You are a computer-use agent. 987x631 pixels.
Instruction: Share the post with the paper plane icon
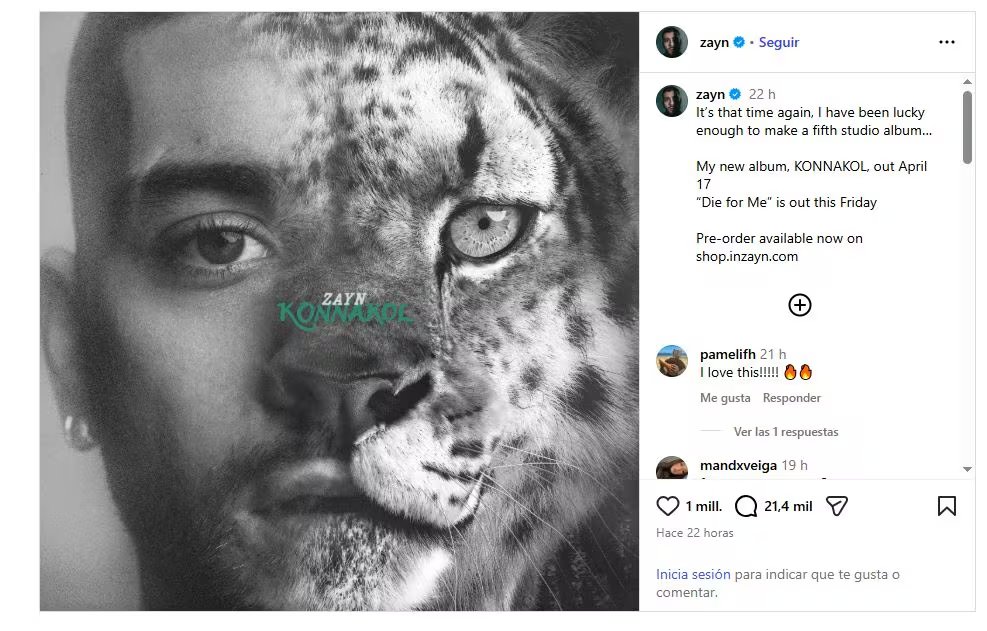[x=837, y=506]
